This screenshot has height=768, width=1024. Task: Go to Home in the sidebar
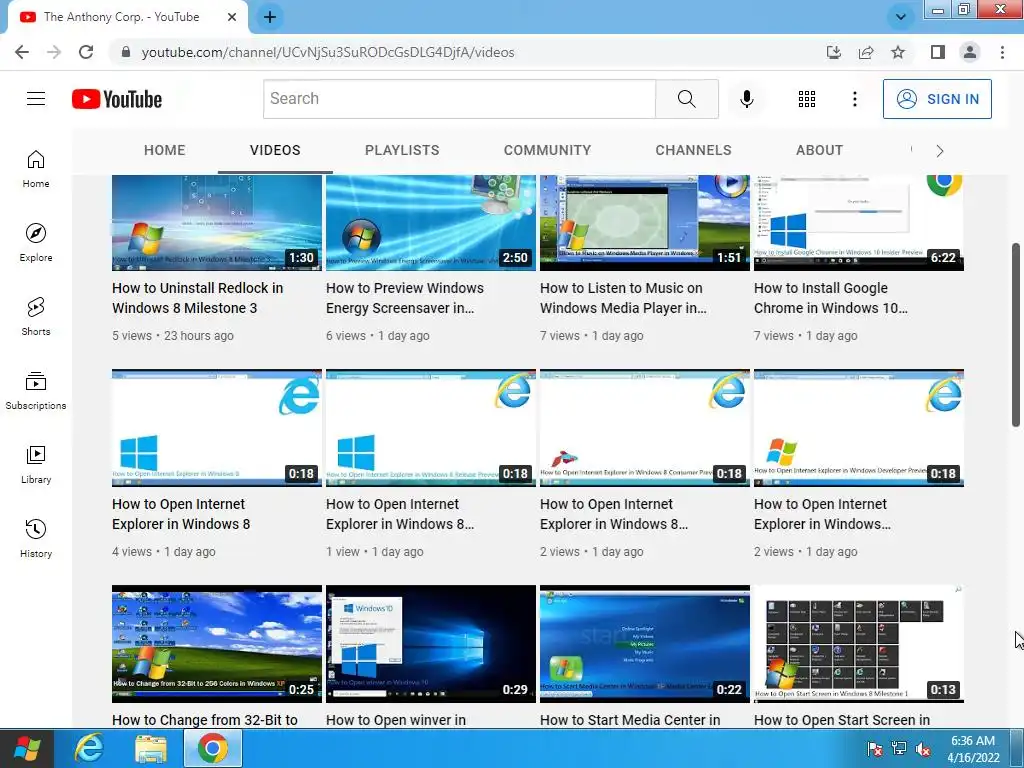[36, 169]
